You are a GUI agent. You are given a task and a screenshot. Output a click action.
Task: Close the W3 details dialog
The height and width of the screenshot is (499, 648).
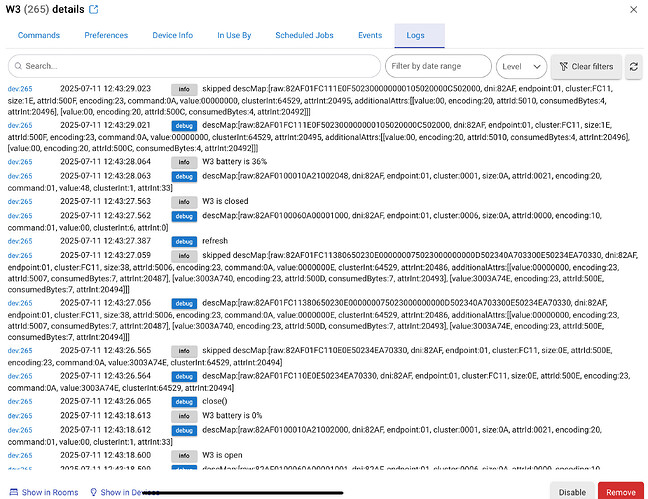(633, 9)
